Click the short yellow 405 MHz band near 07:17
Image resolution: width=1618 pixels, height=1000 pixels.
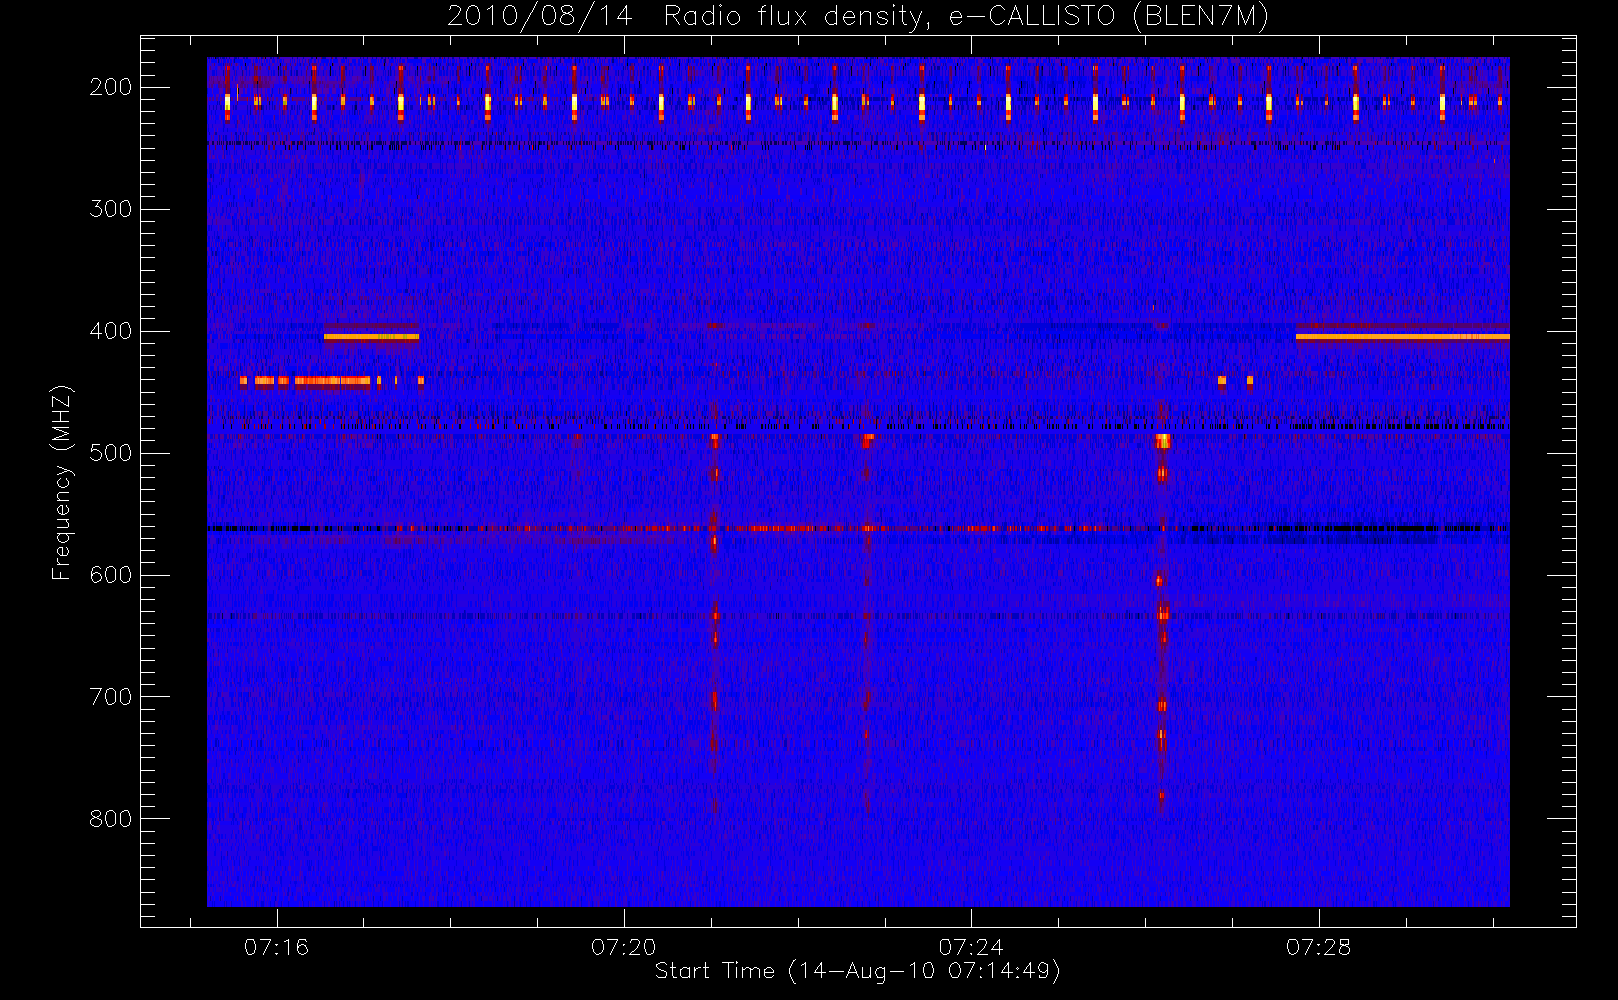(371, 337)
